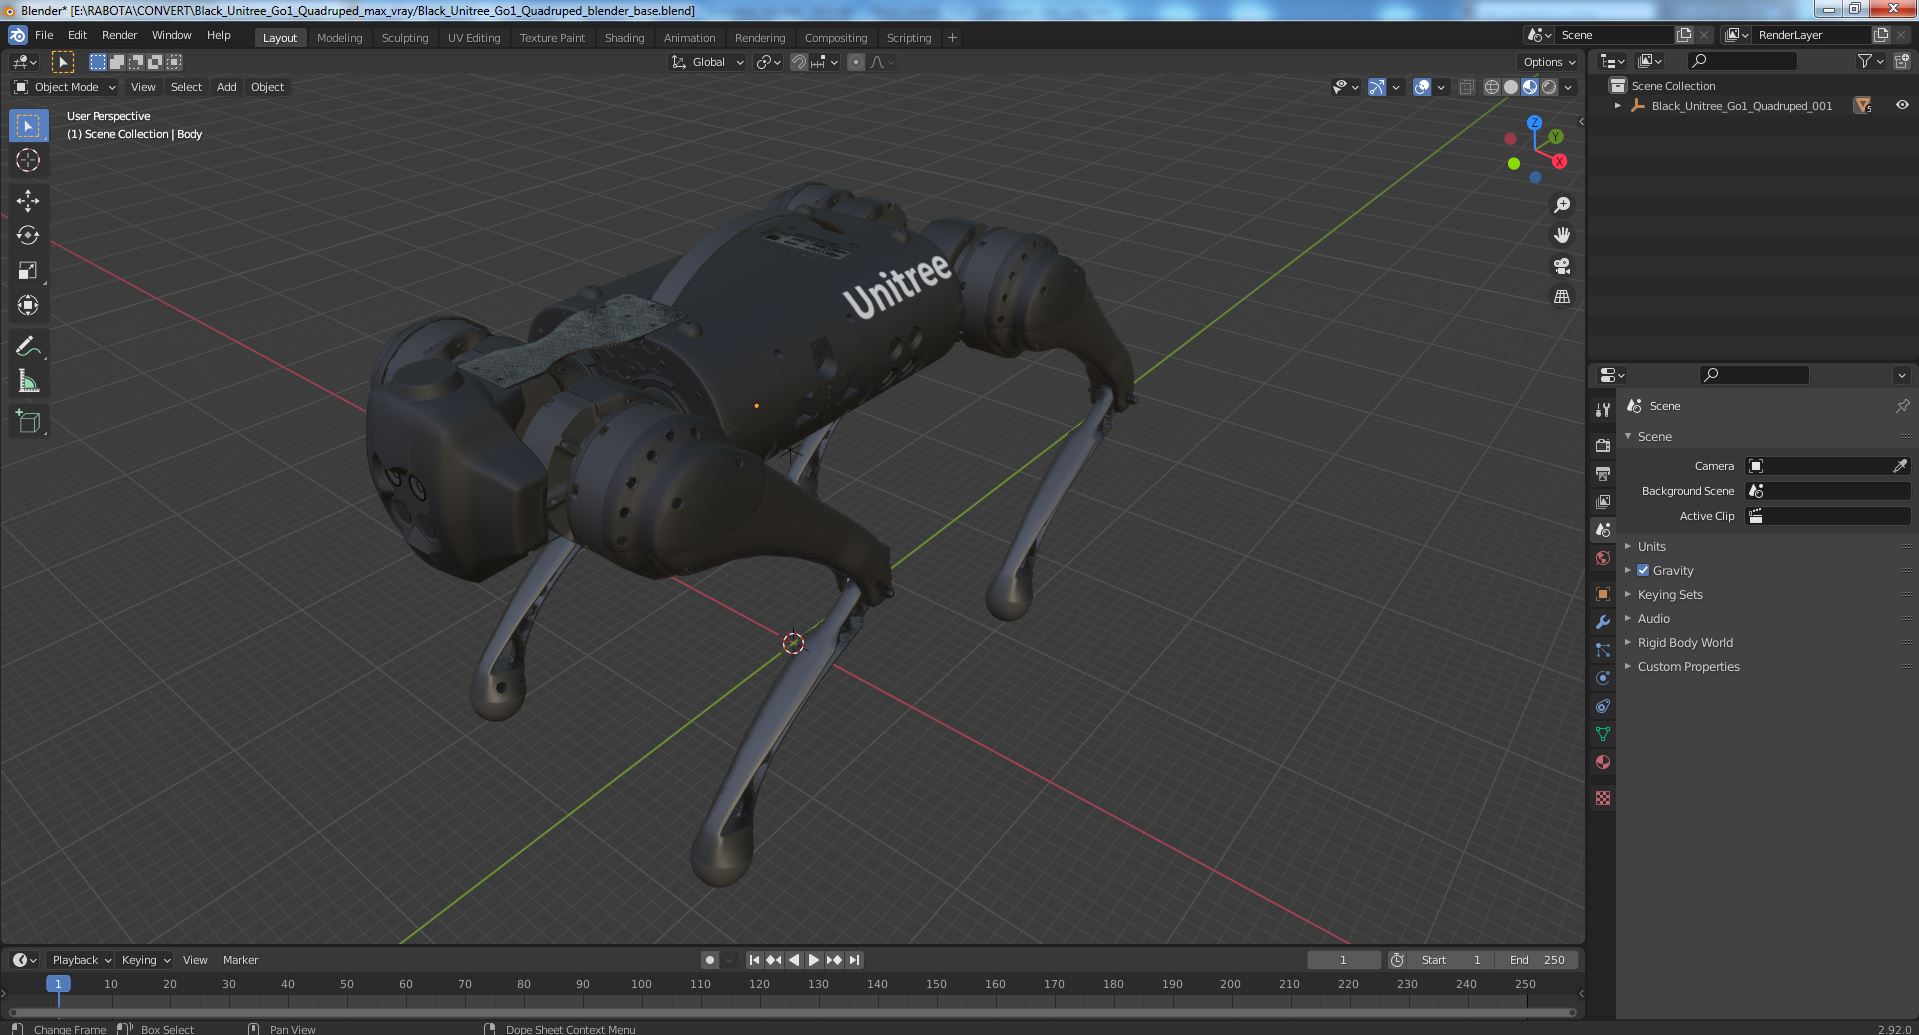1919x1035 pixels.
Task: Toggle snapping magnet in the header
Action: pyautogui.click(x=798, y=62)
